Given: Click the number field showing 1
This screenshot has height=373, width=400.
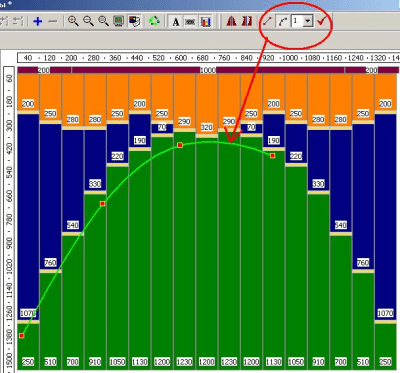Looking at the screenshot, I should click(297, 22).
